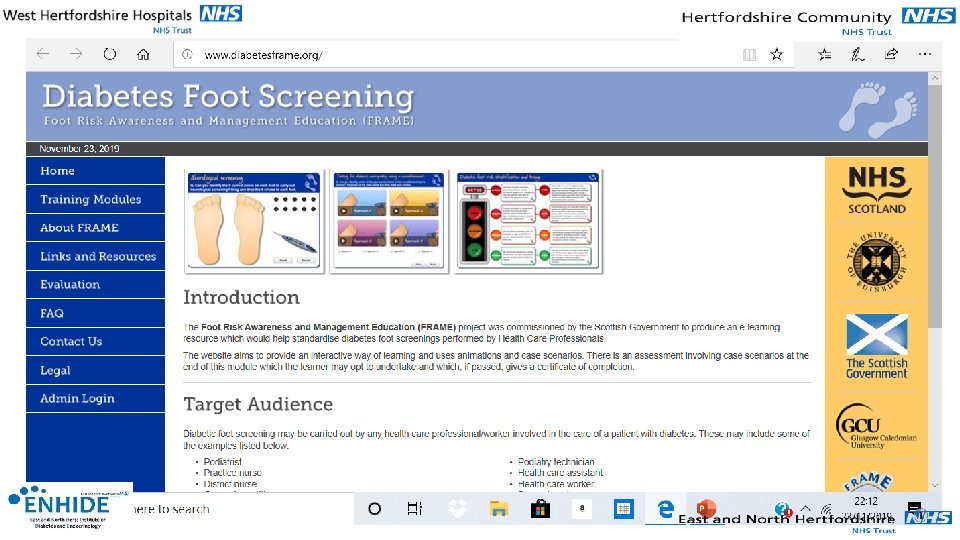Open the Home navigation item
The image size is (960, 540).
coord(96,170)
